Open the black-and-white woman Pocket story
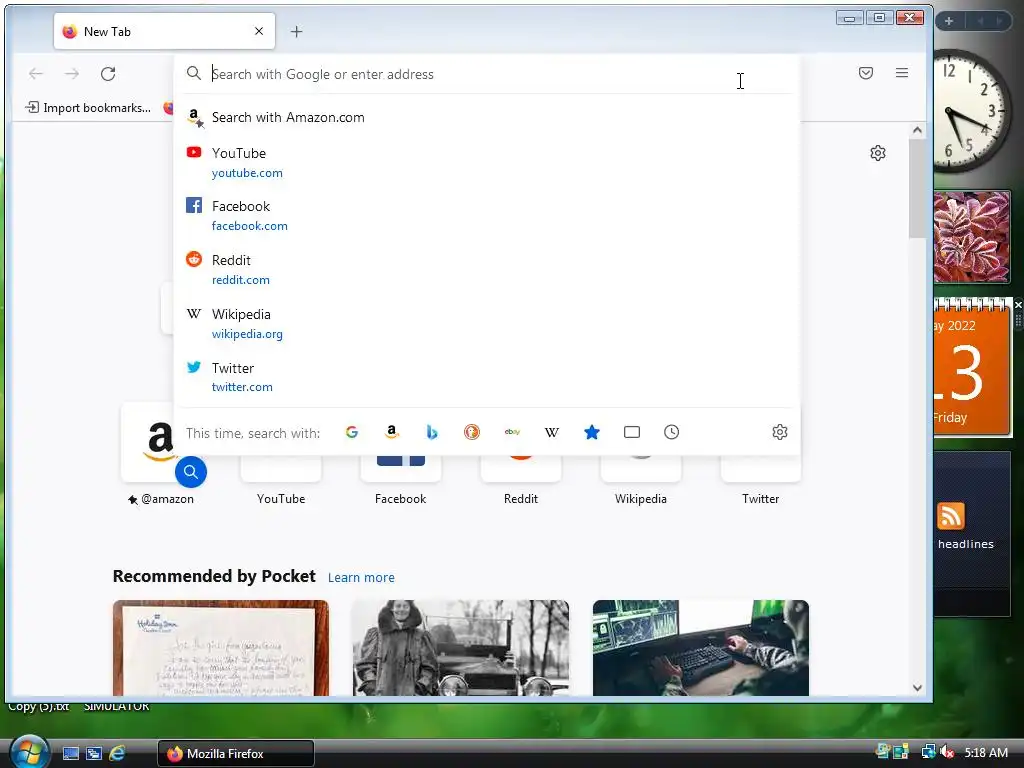This screenshot has width=1024, height=768. [460, 648]
